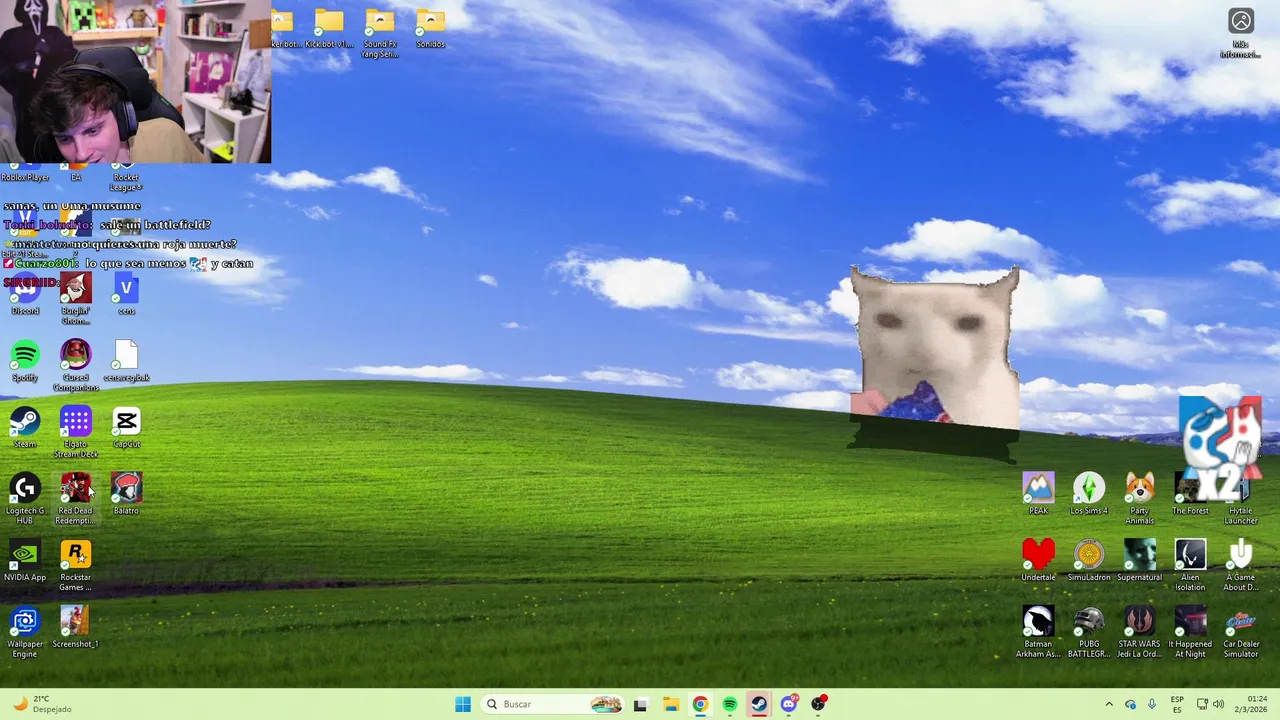The width and height of the screenshot is (1280, 720).
Task: Launch CapCut from the desktop
Action: click(x=126, y=427)
